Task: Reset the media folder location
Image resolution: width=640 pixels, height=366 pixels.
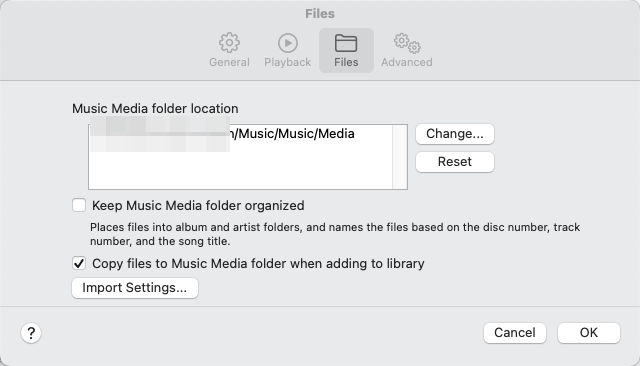Action: pos(455,162)
